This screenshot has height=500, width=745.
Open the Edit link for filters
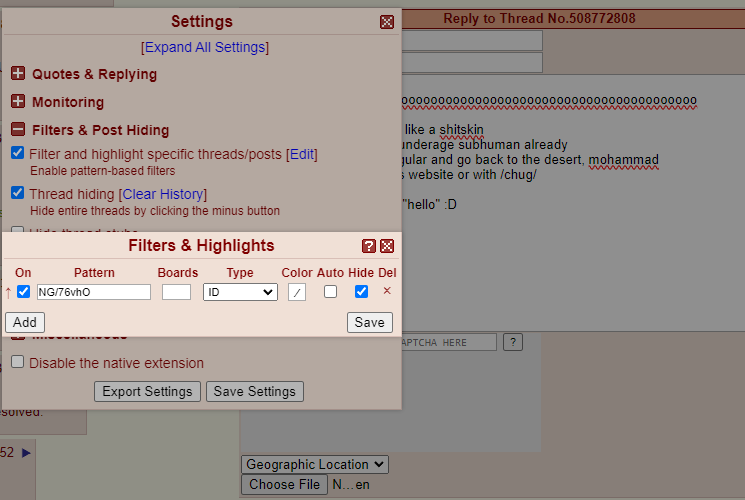(x=302, y=154)
